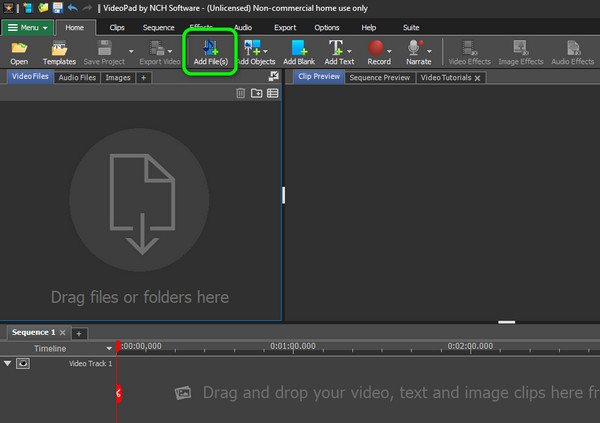
Task: Open the Audio ribbon tab
Action: pyautogui.click(x=243, y=28)
